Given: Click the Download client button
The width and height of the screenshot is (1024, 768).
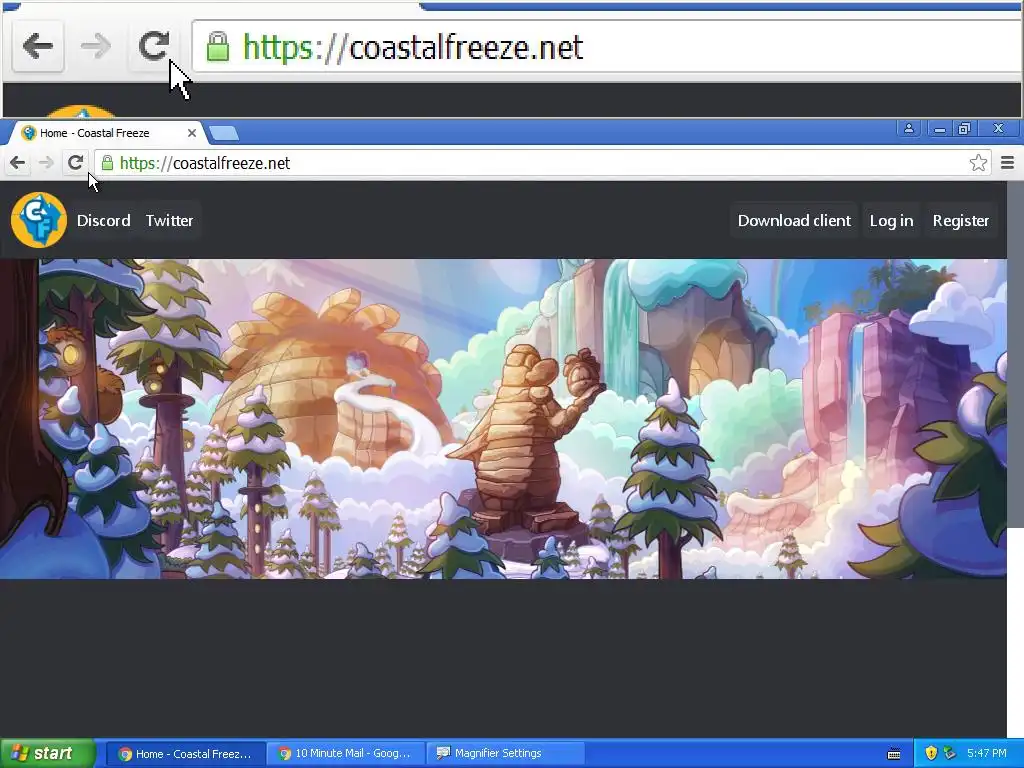Looking at the screenshot, I should tap(794, 221).
